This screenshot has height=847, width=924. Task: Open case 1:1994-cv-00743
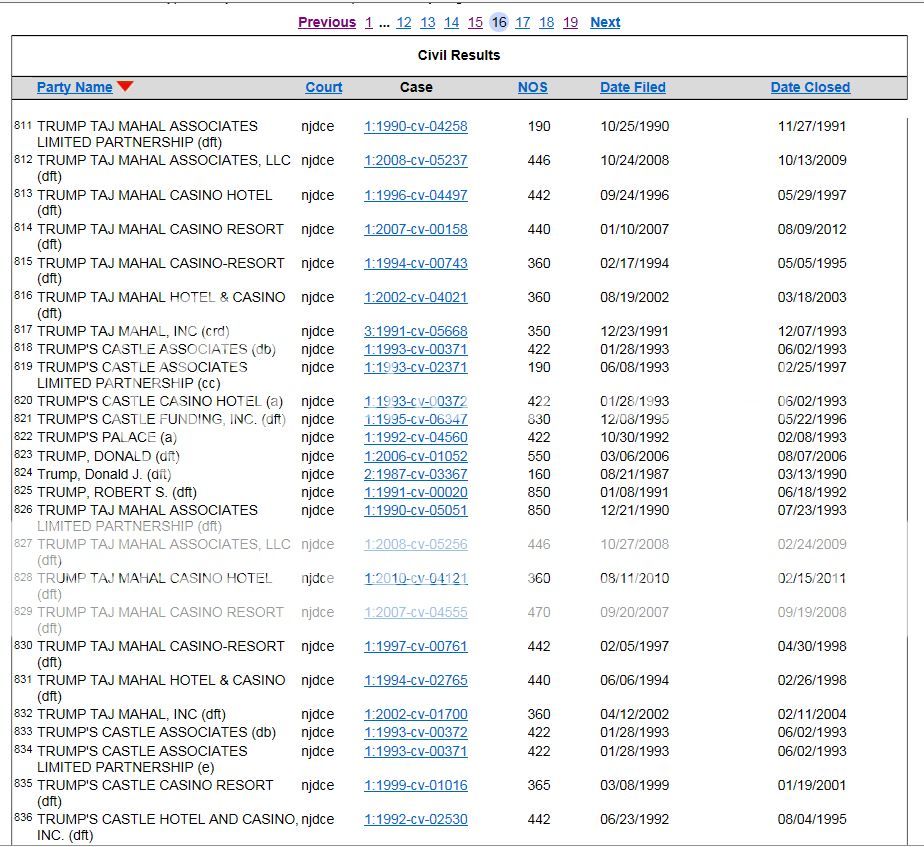415,263
